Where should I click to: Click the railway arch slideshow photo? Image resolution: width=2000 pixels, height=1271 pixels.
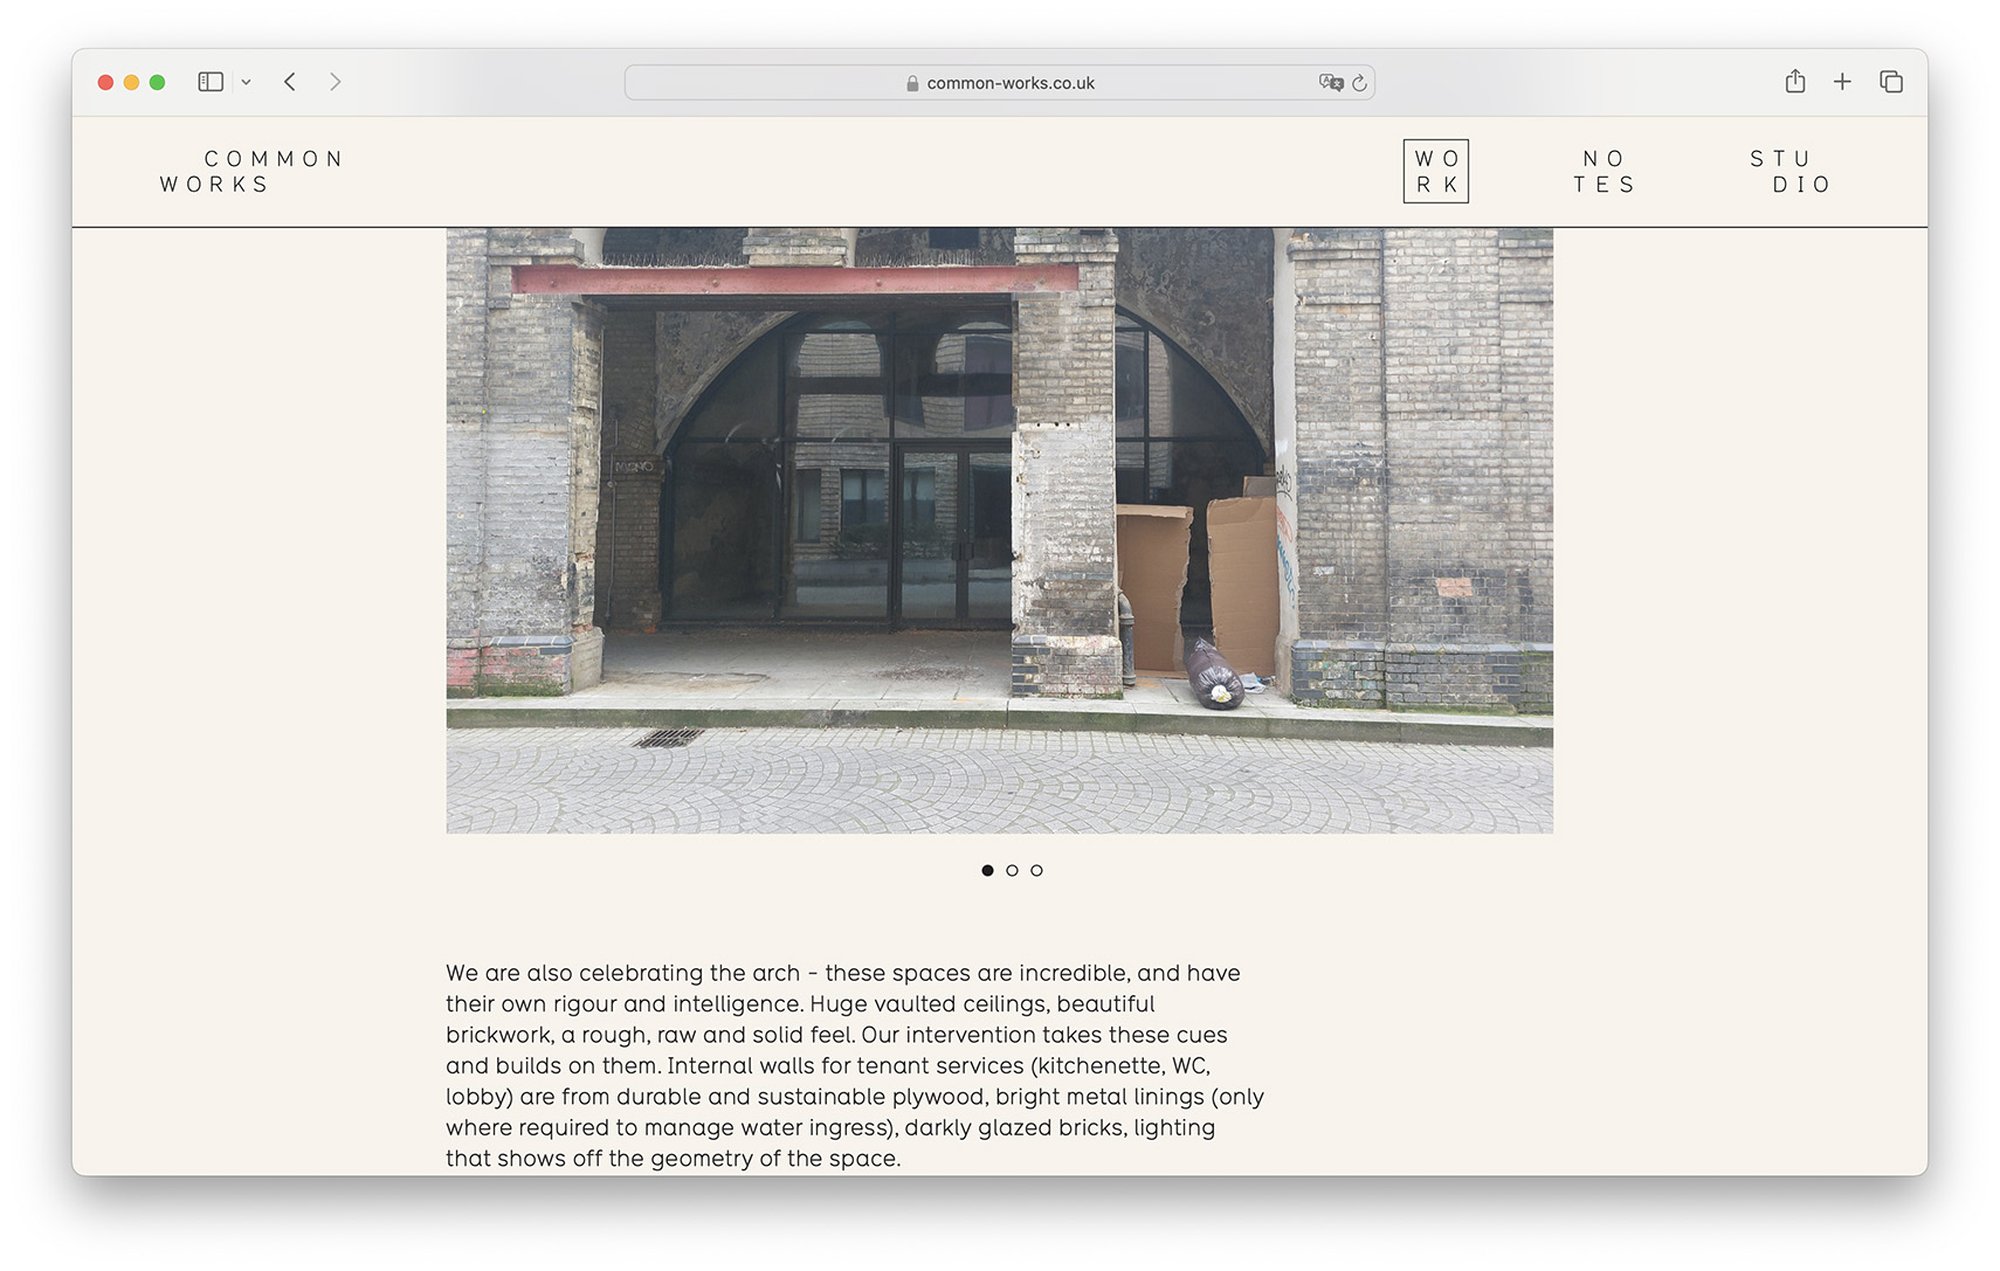999,530
